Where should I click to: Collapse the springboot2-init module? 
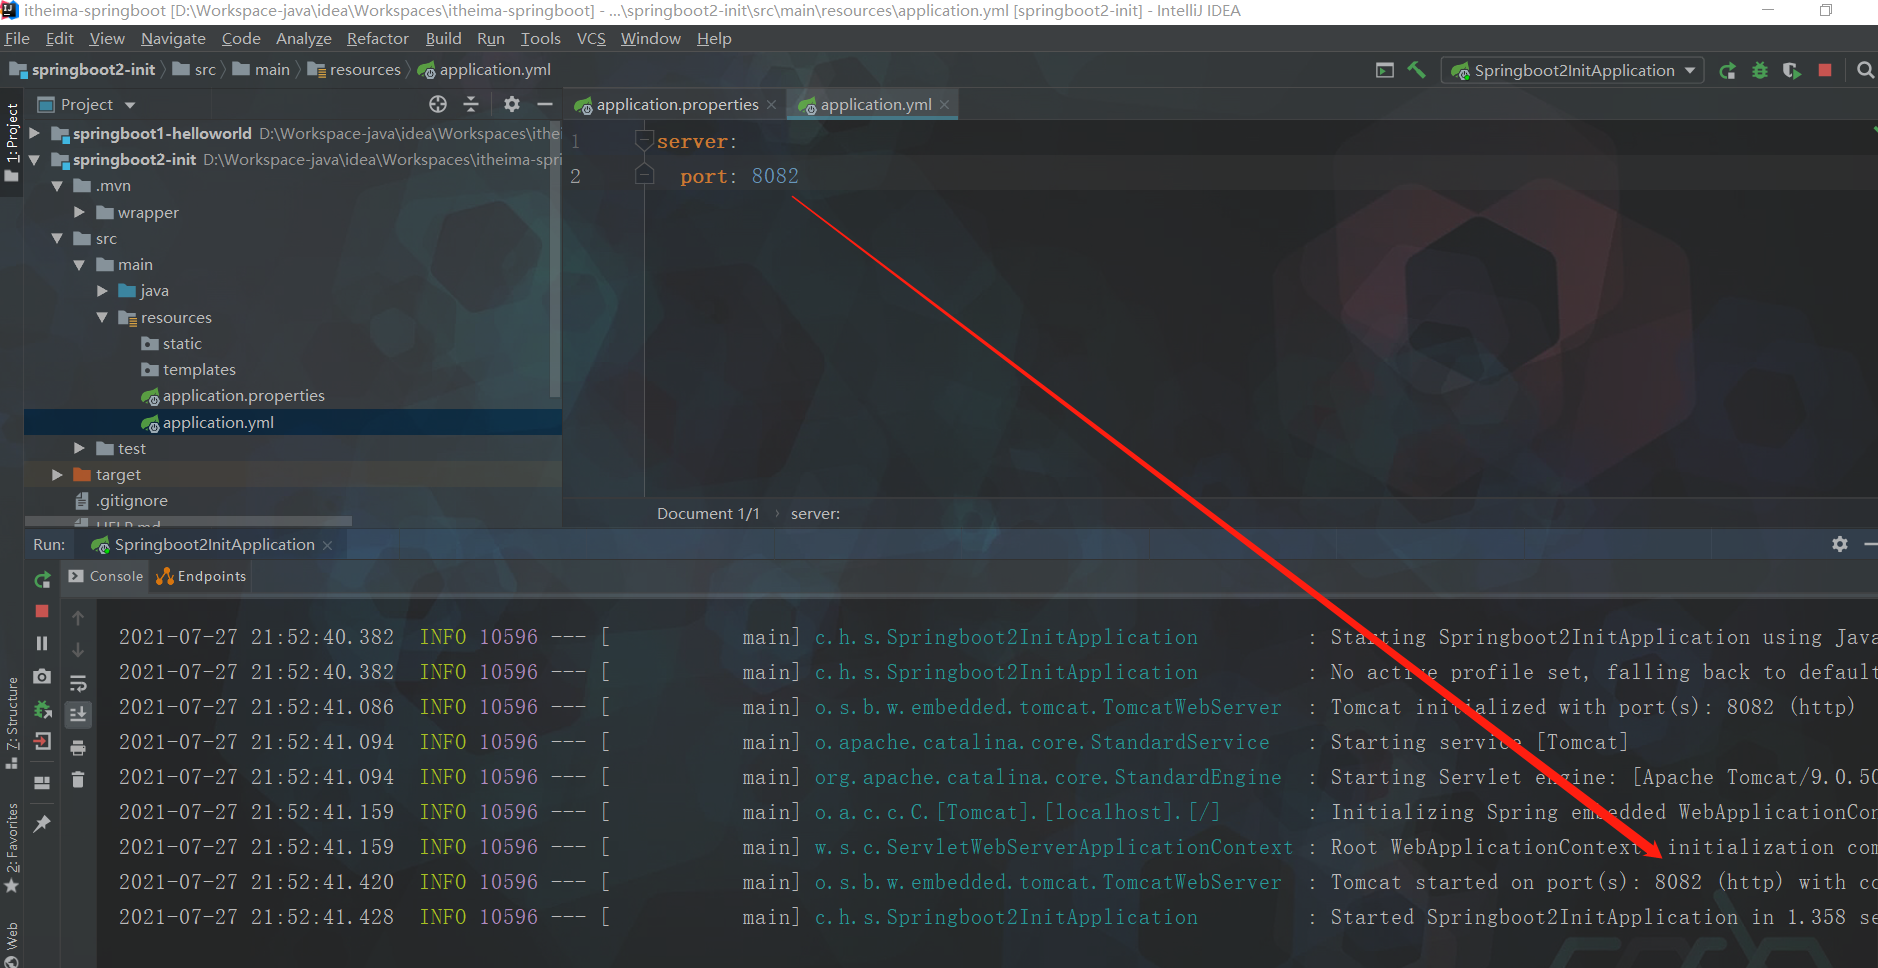pos(35,159)
